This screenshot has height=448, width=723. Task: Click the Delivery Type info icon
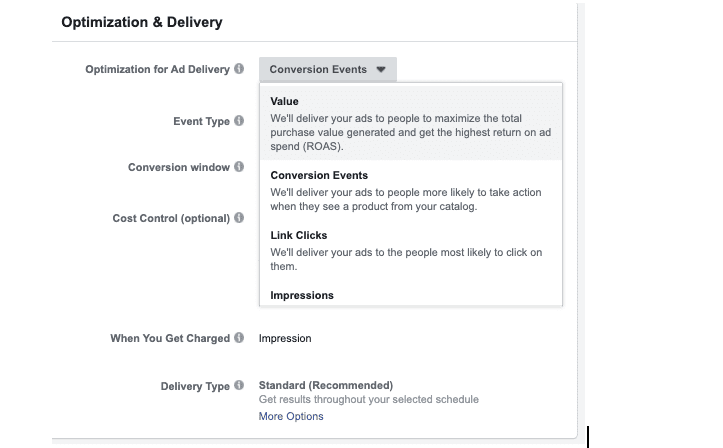tap(239, 386)
